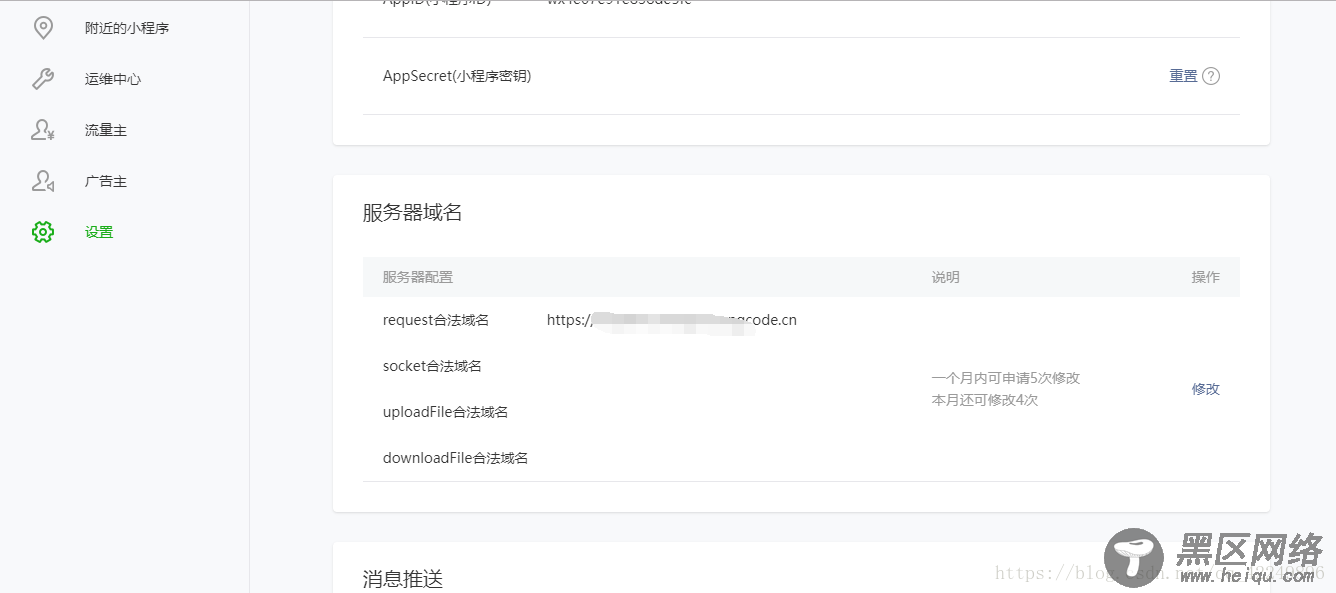Click socket合法域名 row label
This screenshot has height=593, width=1336.
(432, 366)
